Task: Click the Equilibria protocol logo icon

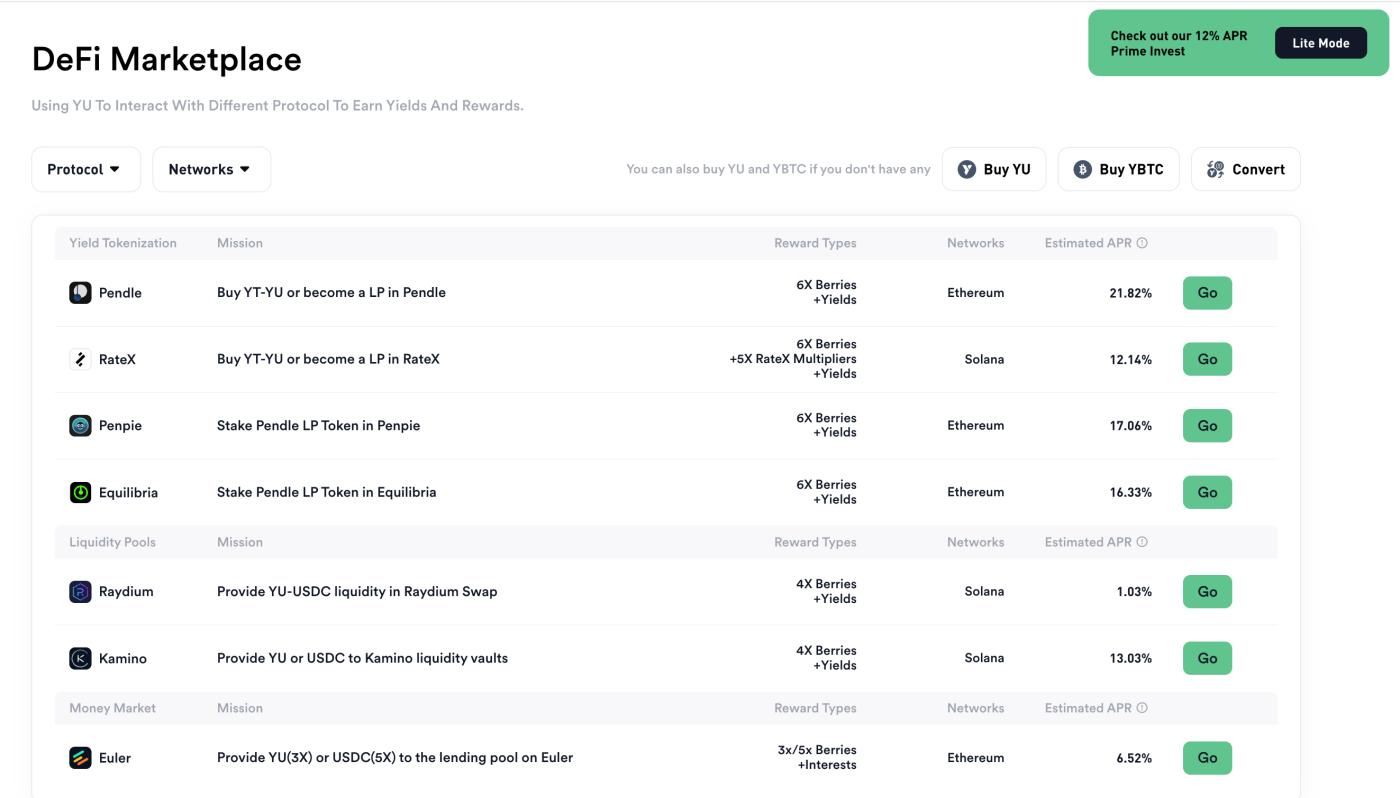Action: [80, 492]
